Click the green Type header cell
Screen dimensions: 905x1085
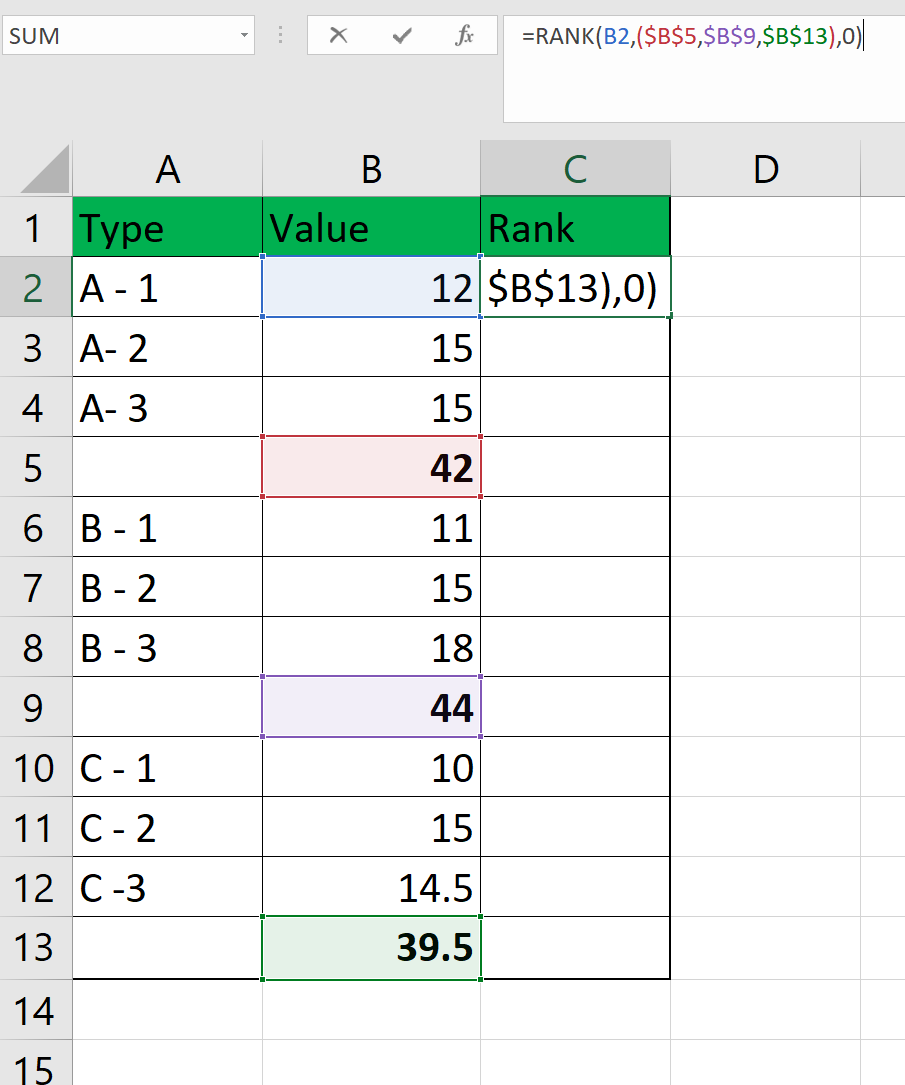pyautogui.click(x=167, y=228)
